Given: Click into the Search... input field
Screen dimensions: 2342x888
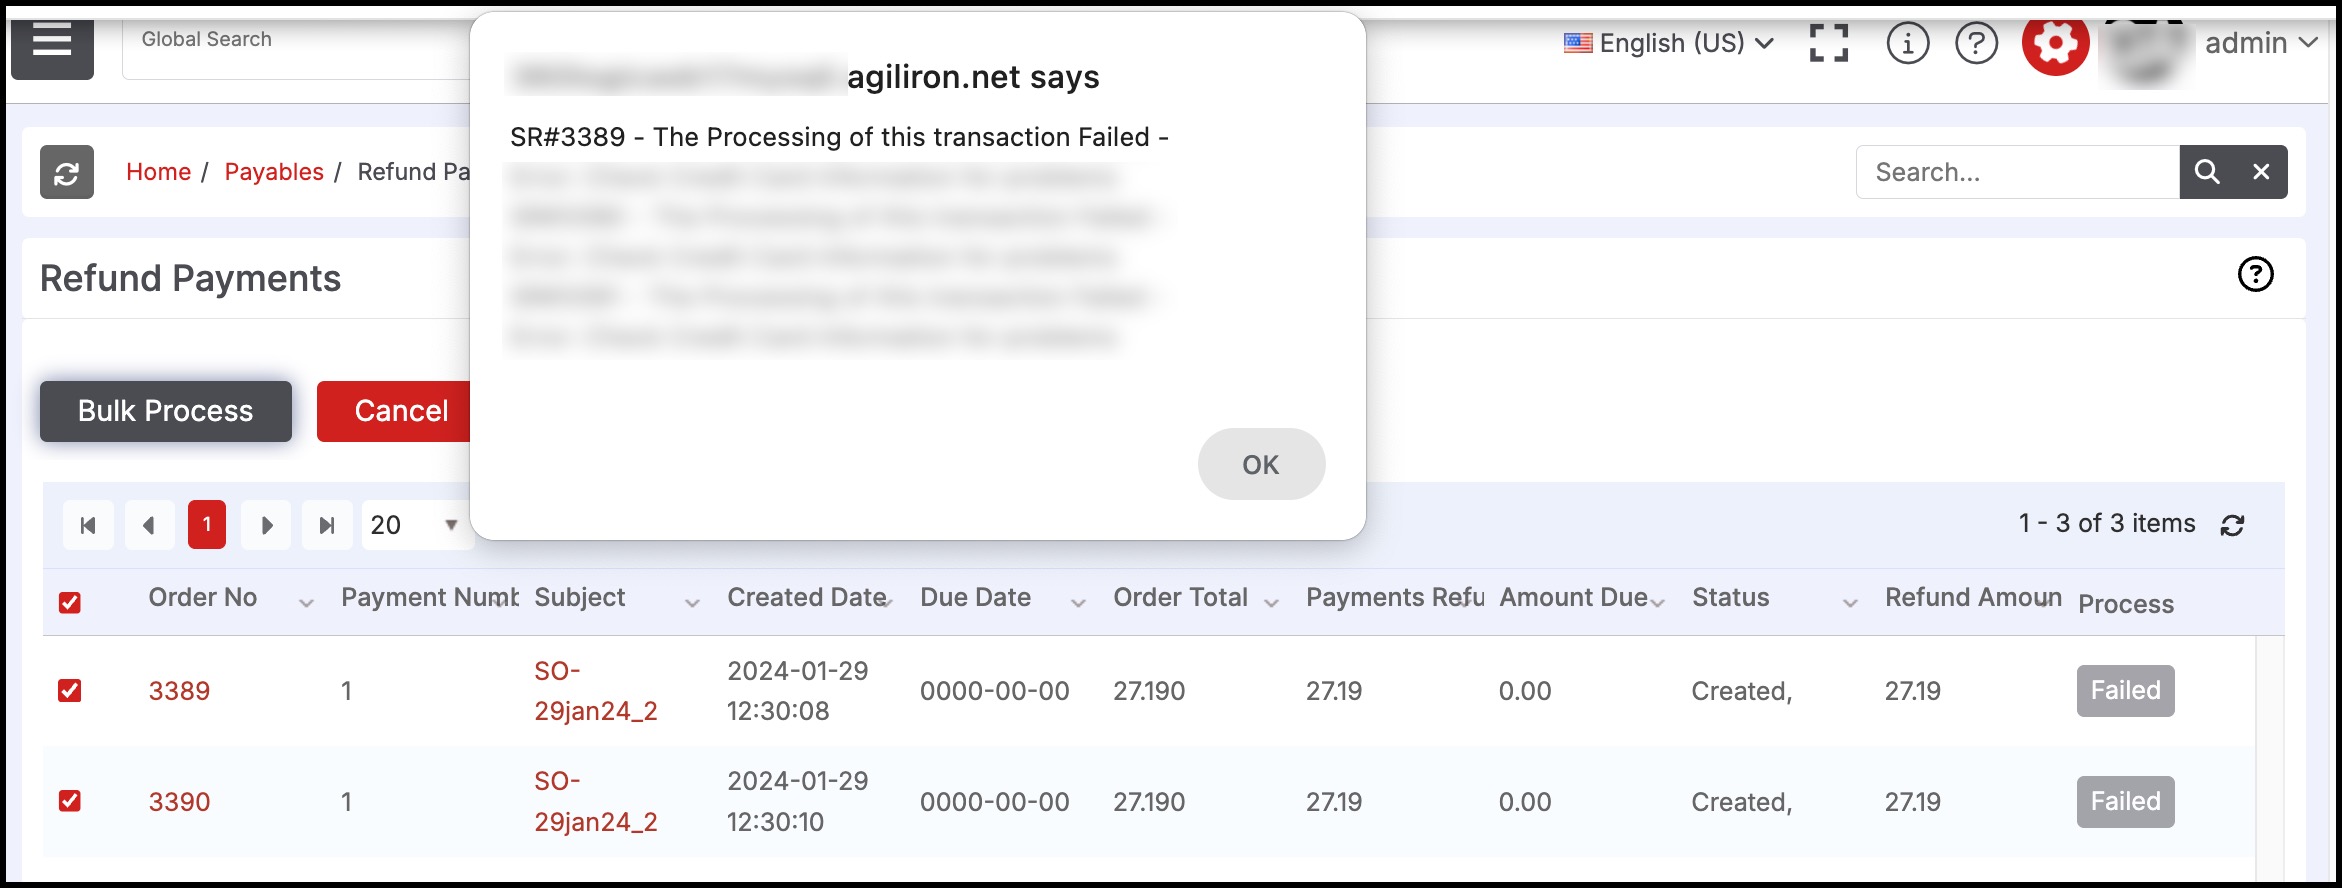Looking at the screenshot, I should tap(2018, 172).
